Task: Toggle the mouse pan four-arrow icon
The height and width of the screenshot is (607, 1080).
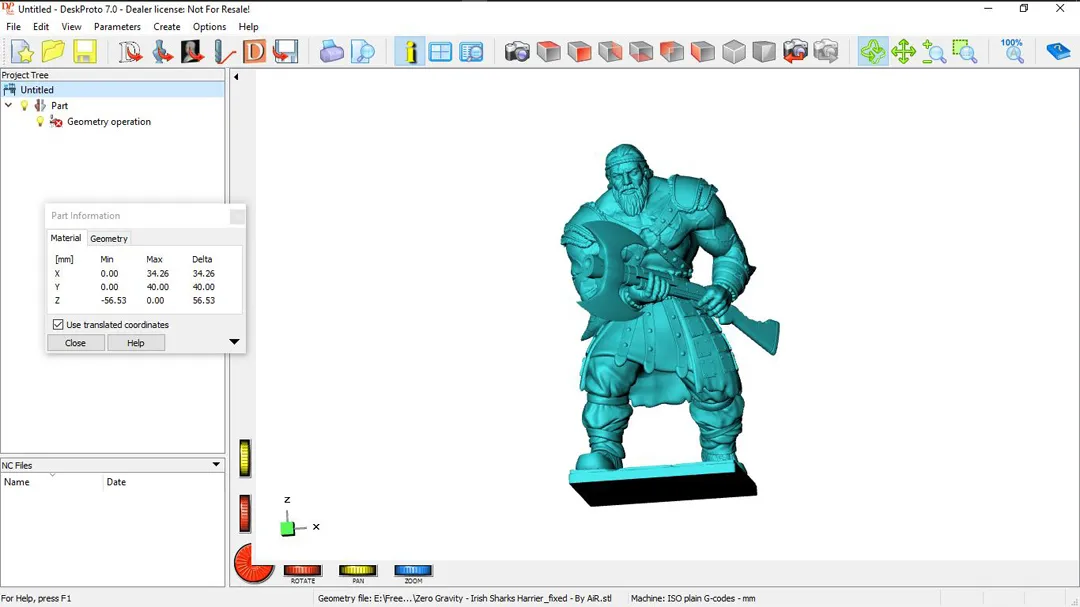Action: (904, 52)
